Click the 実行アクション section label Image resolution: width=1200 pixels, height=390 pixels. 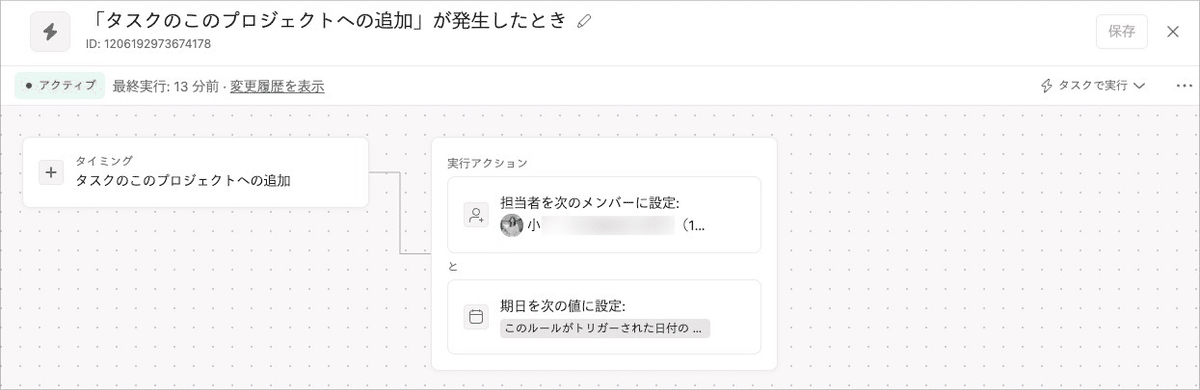tap(487, 162)
